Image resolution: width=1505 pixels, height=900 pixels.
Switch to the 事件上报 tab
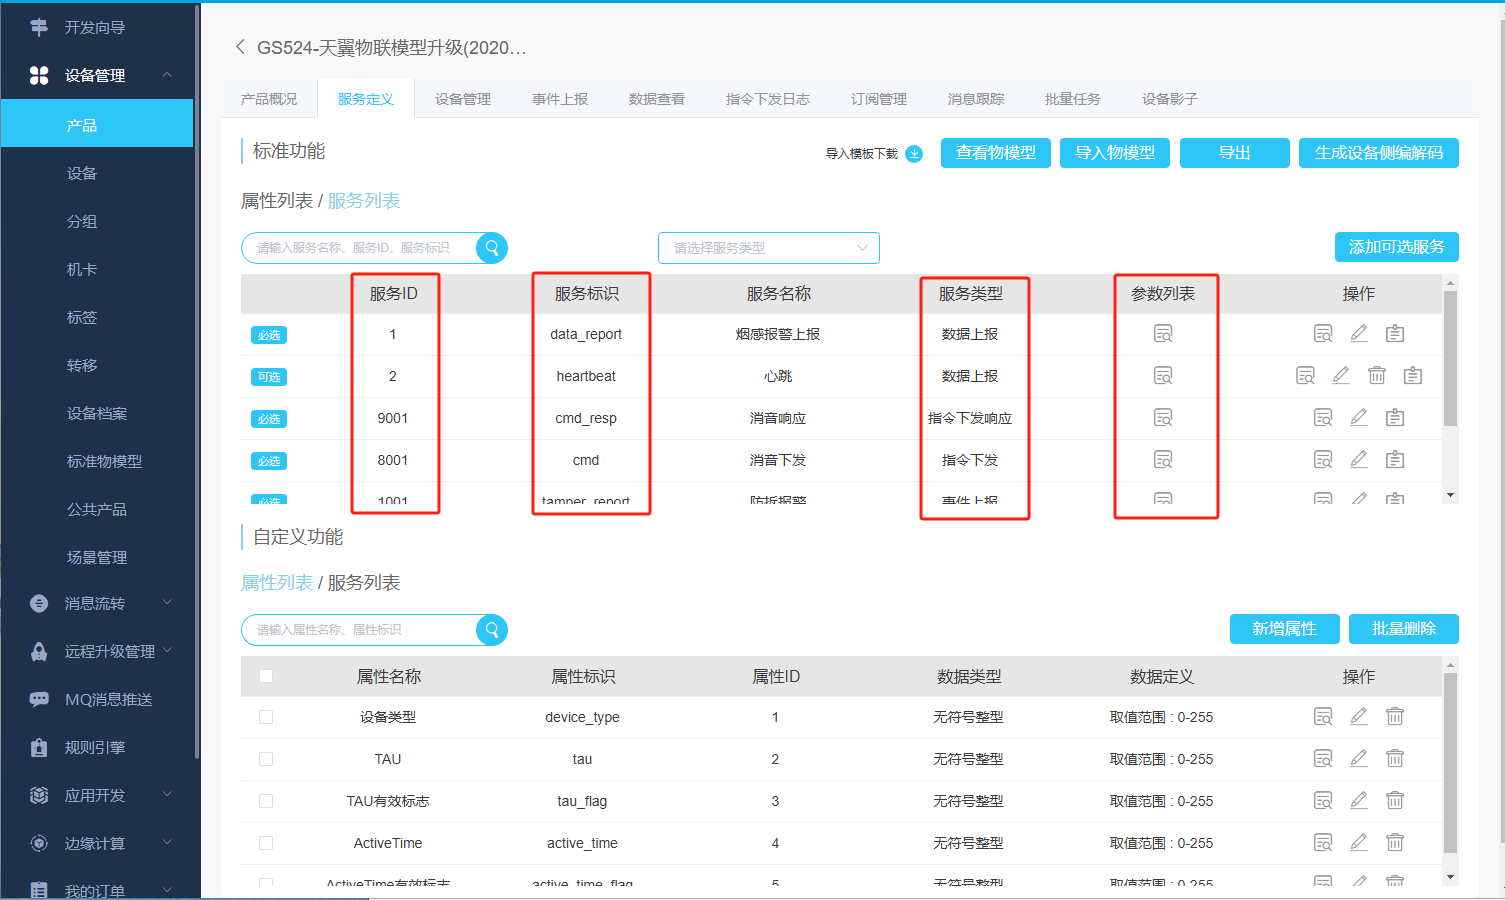[x=559, y=99]
